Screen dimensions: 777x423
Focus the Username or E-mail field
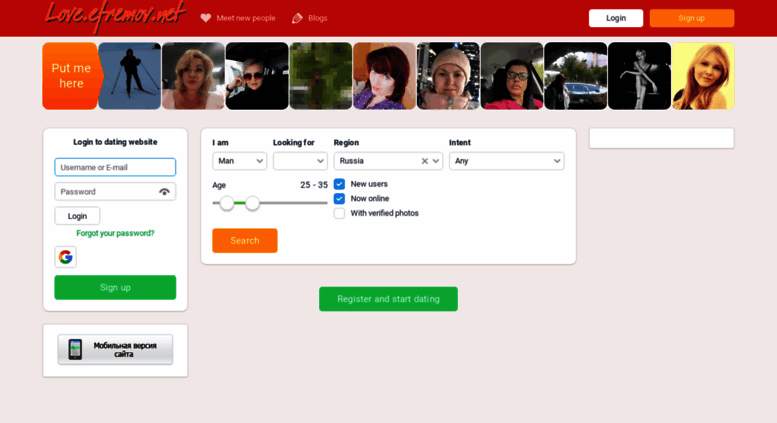point(115,167)
